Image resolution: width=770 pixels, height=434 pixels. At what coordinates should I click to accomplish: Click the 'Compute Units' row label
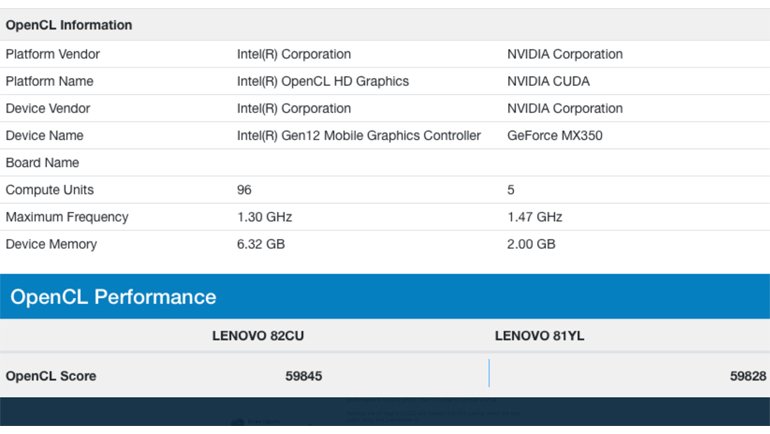click(x=49, y=190)
